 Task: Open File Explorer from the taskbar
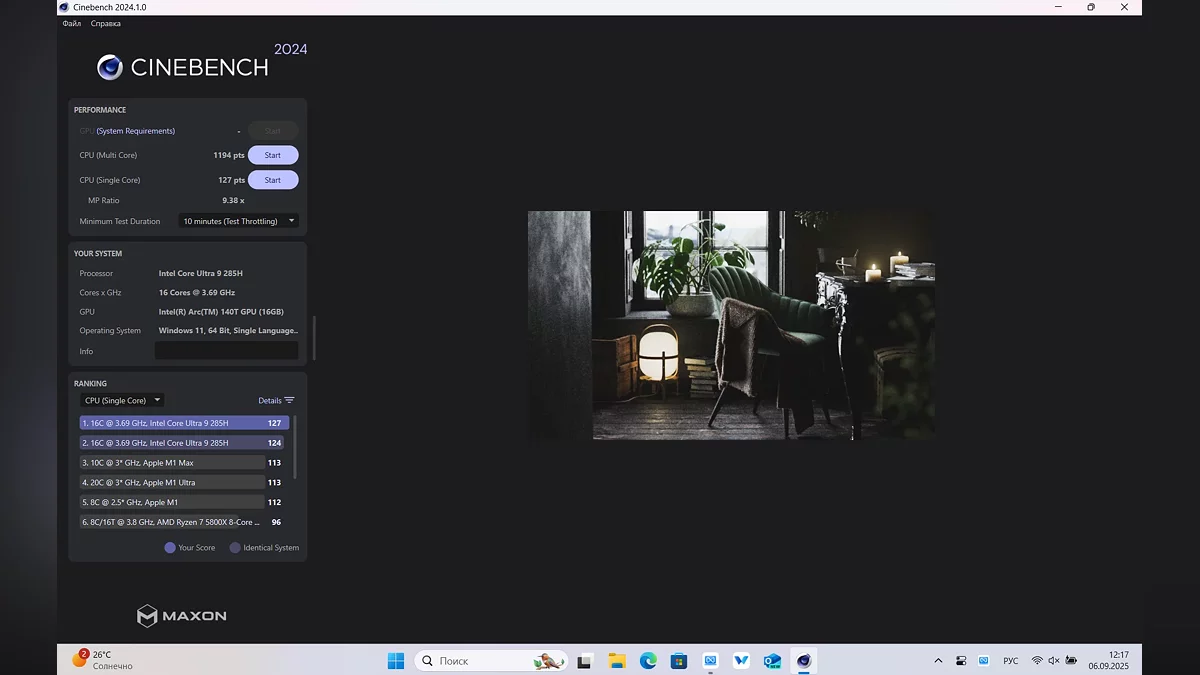pyautogui.click(x=617, y=661)
